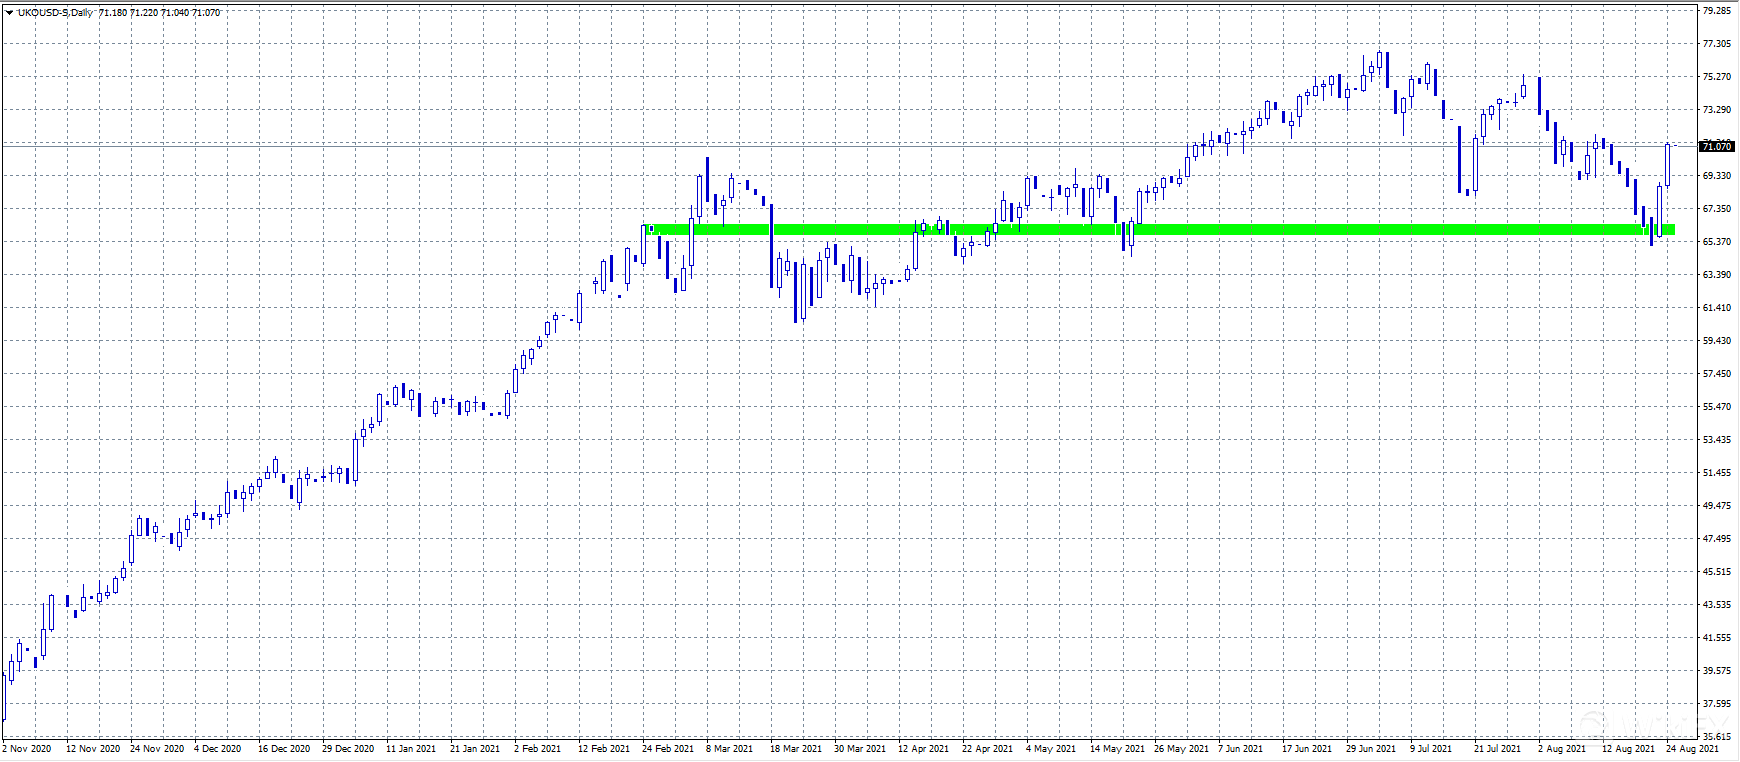Click the 79.285 price scale label

click(x=1716, y=11)
